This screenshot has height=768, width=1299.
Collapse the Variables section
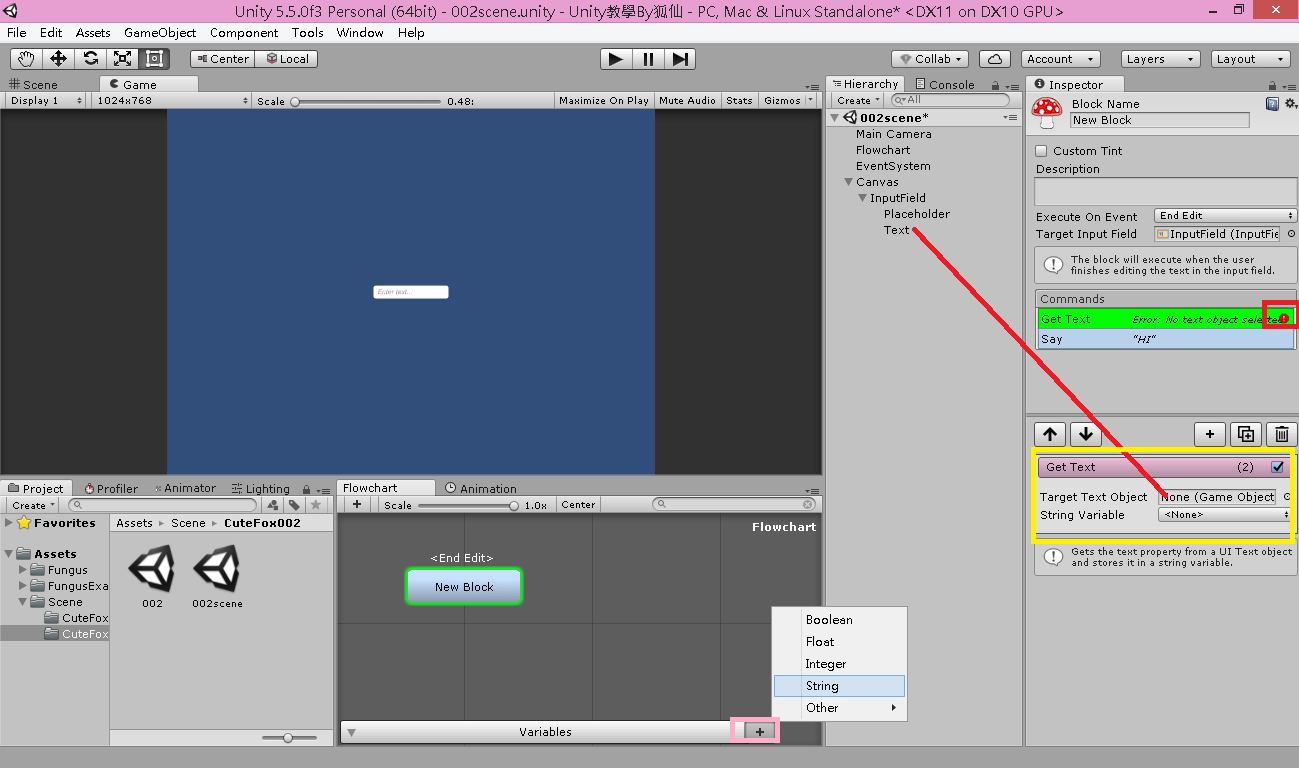coord(351,732)
